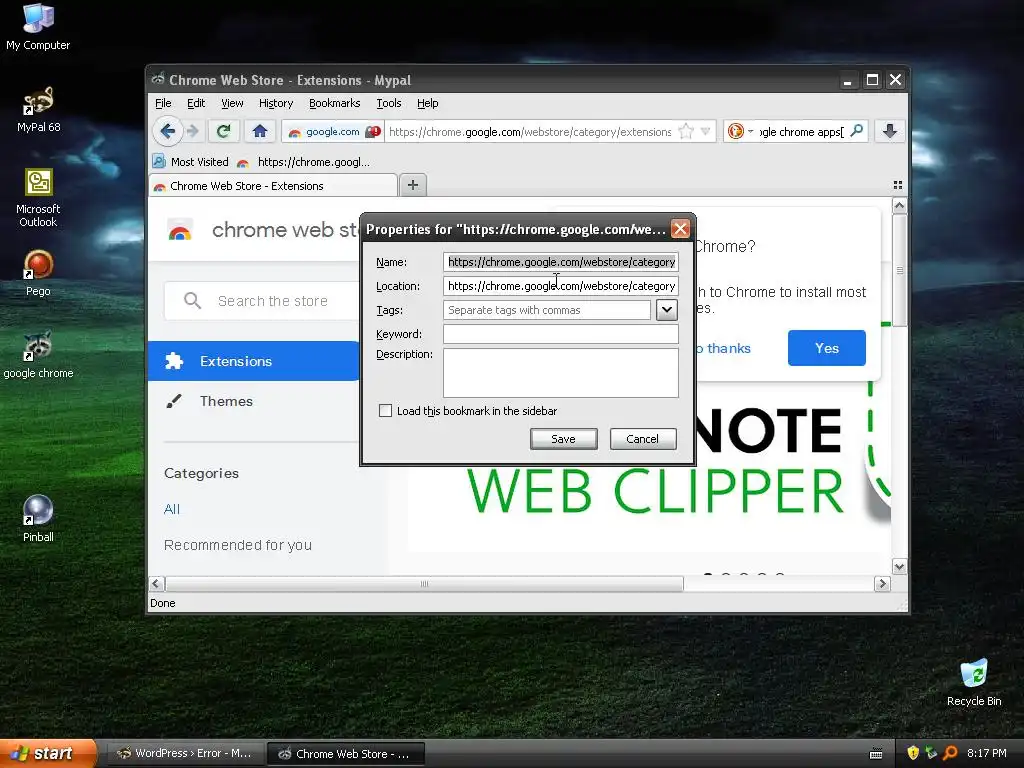
Task: Bookmark page with star icon
Action: pos(686,131)
